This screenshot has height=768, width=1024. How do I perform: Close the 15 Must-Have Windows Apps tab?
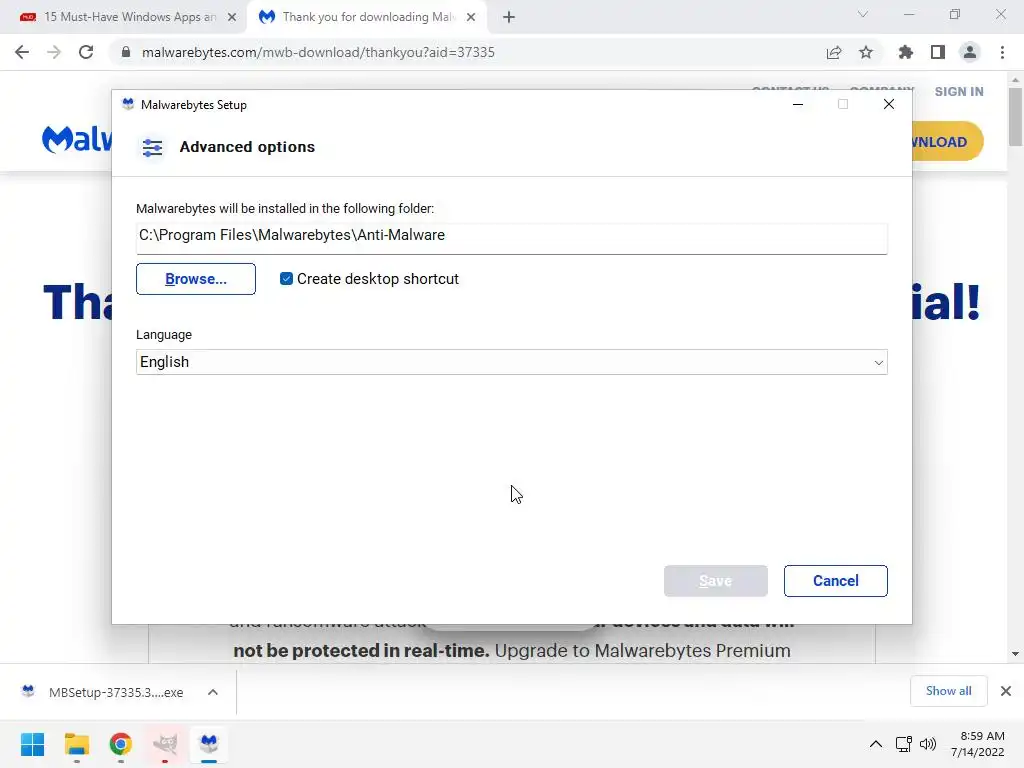(232, 18)
